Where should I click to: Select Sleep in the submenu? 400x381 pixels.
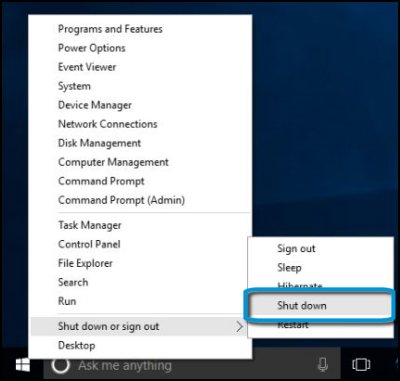pyautogui.click(x=321, y=267)
